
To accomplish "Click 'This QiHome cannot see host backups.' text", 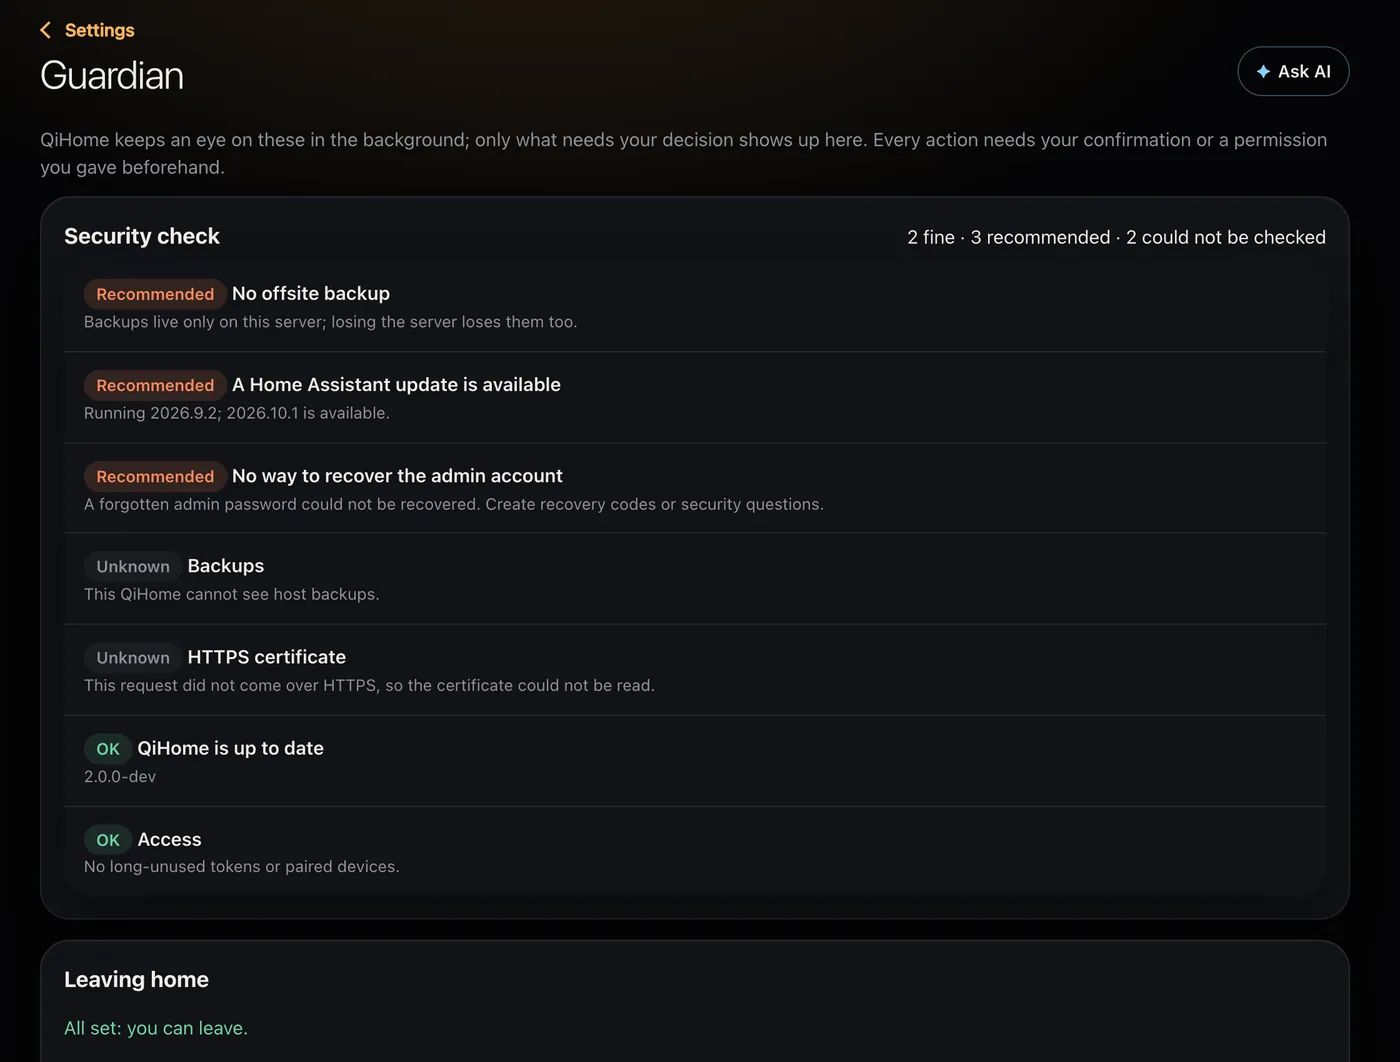I will [232, 594].
